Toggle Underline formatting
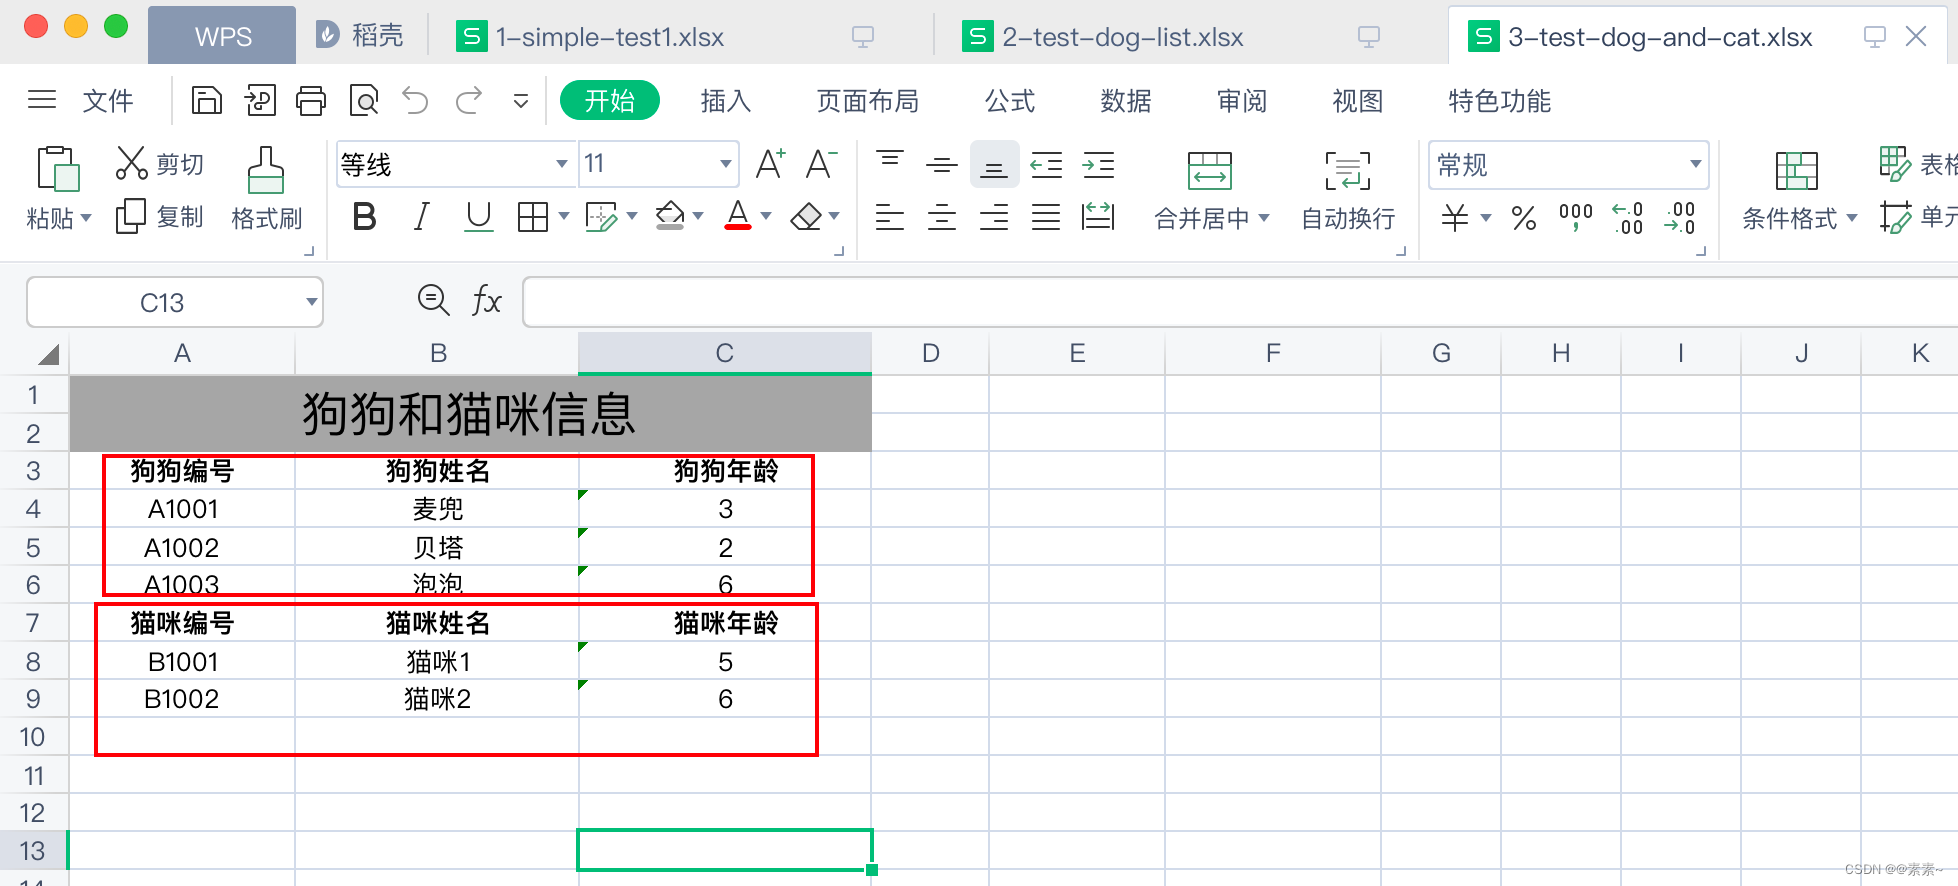Screen dimensions: 1958x886 (x=479, y=216)
